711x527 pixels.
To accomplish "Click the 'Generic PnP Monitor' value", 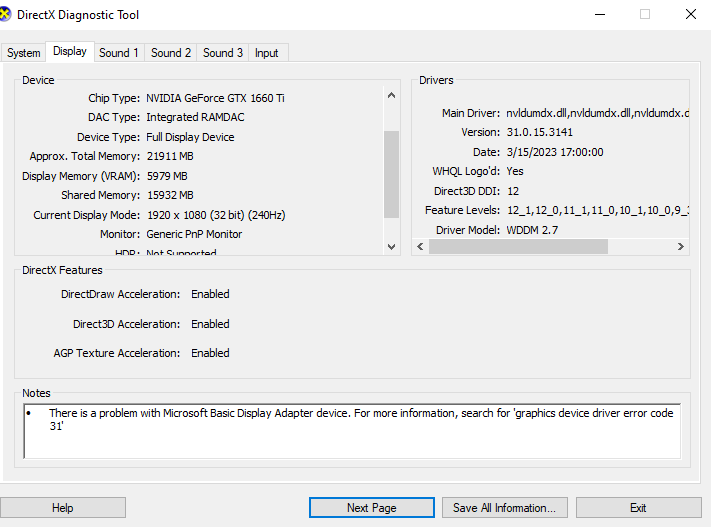I will point(194,234).
